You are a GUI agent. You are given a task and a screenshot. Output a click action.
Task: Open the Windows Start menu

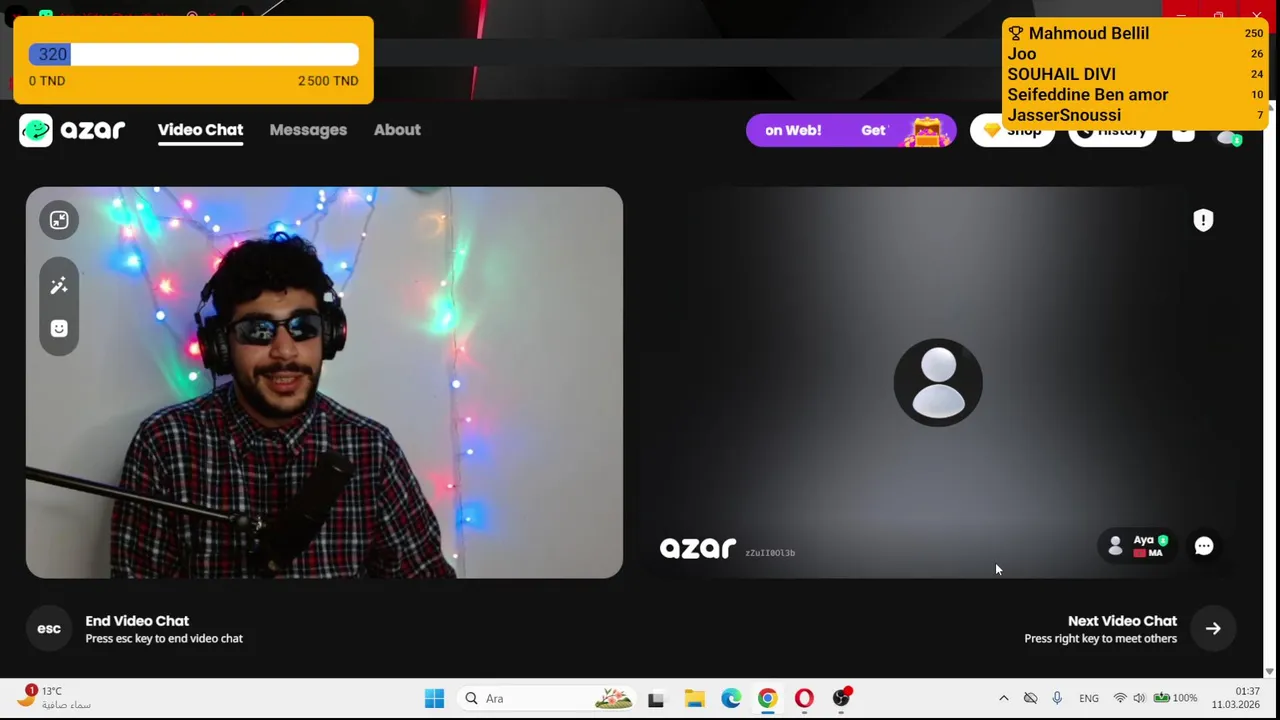point(434,698)
